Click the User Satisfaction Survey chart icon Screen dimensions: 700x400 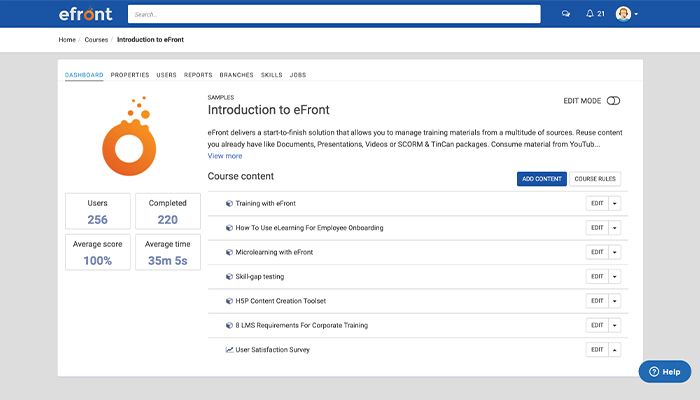(229, 350)
